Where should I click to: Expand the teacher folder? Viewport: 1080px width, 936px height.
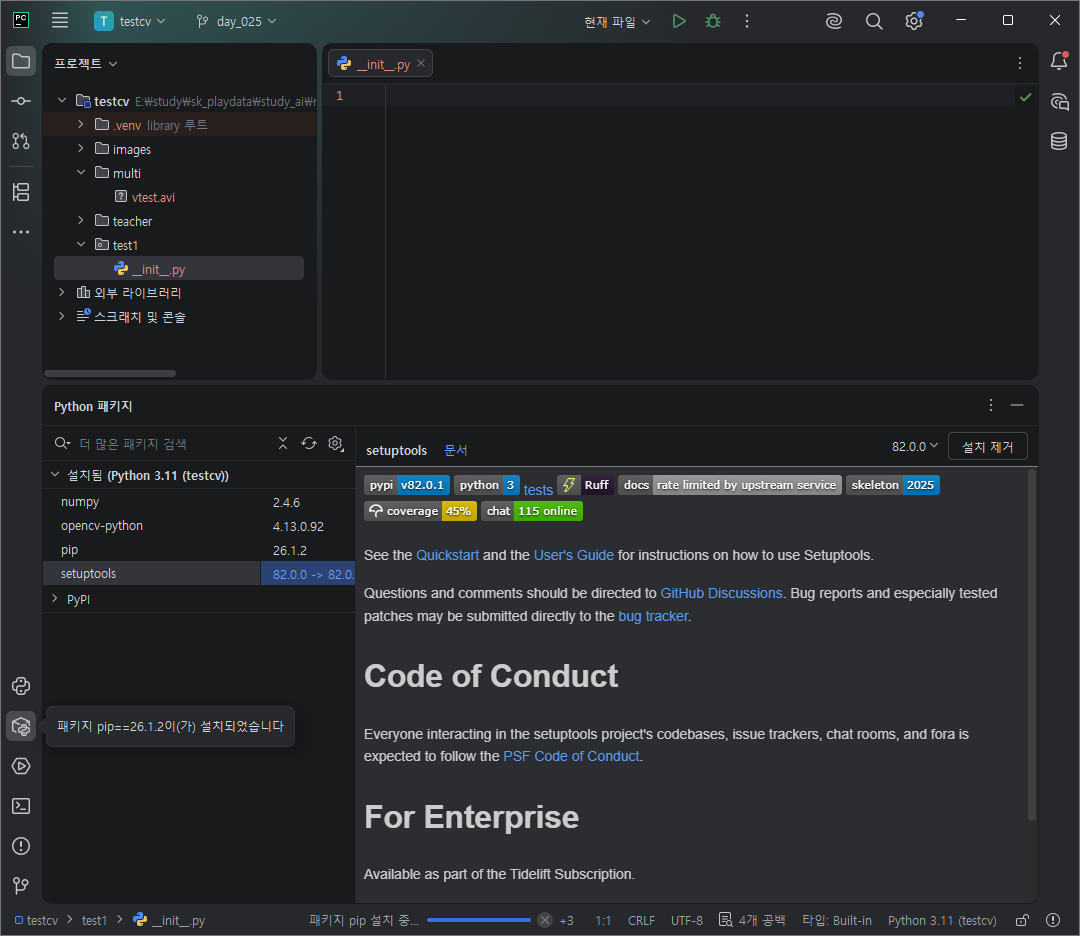(x=81, y=220)
